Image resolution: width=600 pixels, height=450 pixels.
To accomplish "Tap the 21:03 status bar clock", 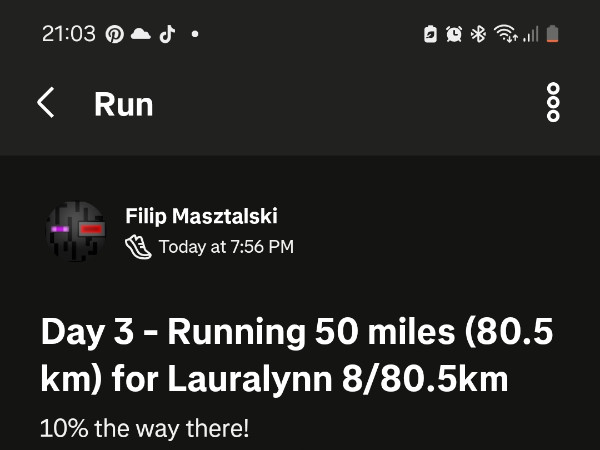I will click(68, 34).
